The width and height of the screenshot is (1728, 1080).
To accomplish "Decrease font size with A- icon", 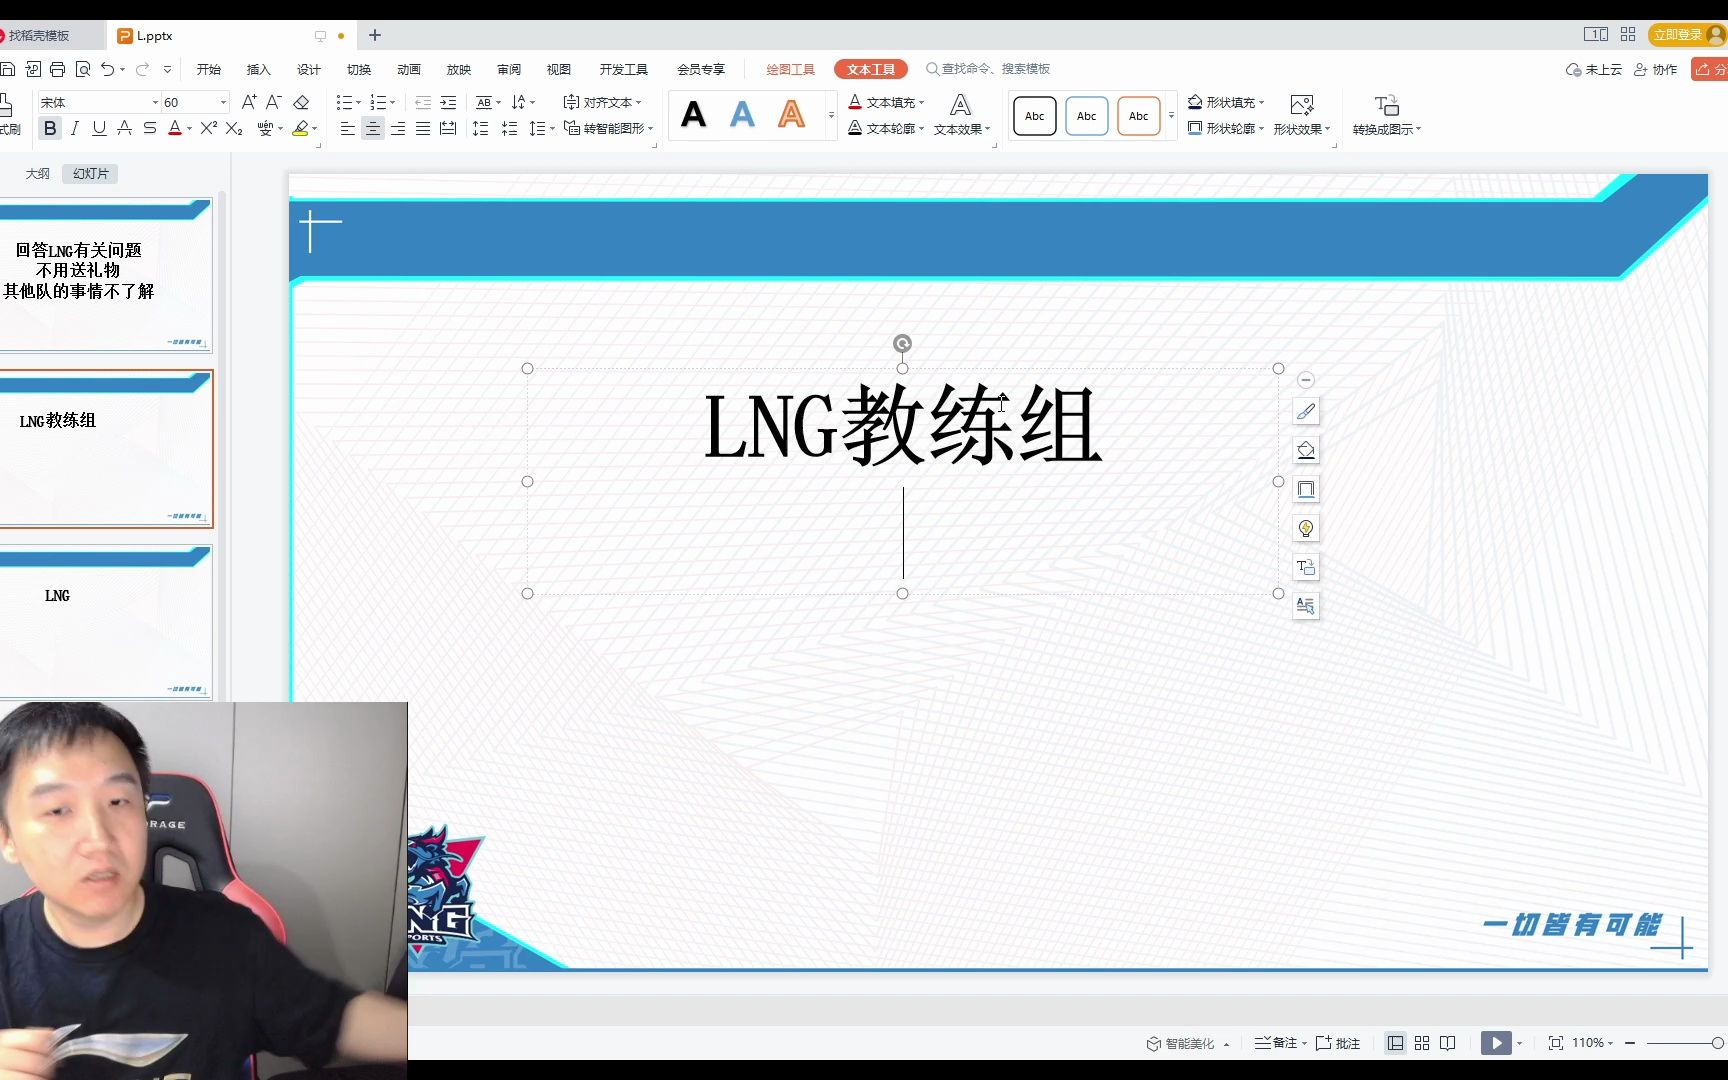I will (x=273, y=102).
